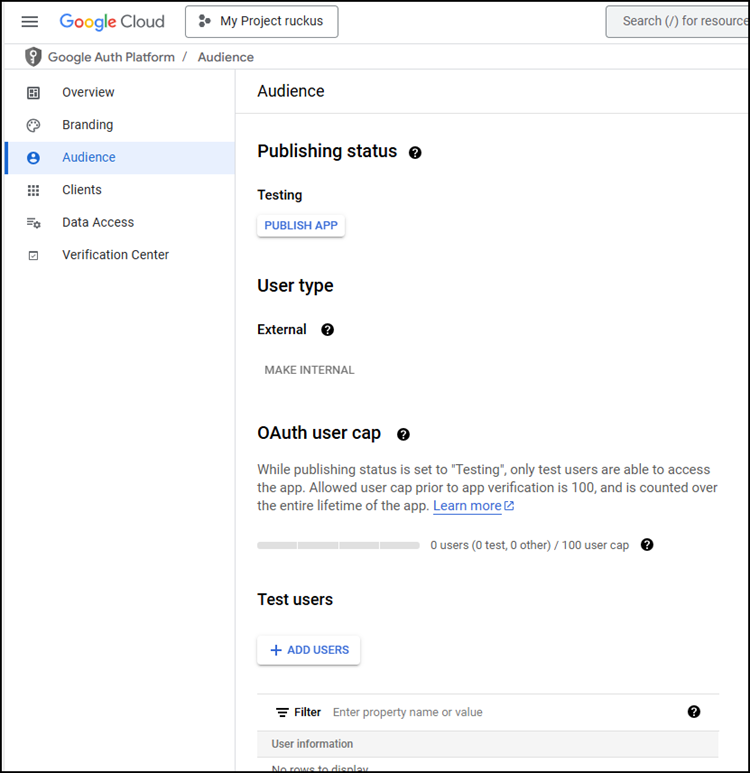Open Data Access section

pos(97,222)
